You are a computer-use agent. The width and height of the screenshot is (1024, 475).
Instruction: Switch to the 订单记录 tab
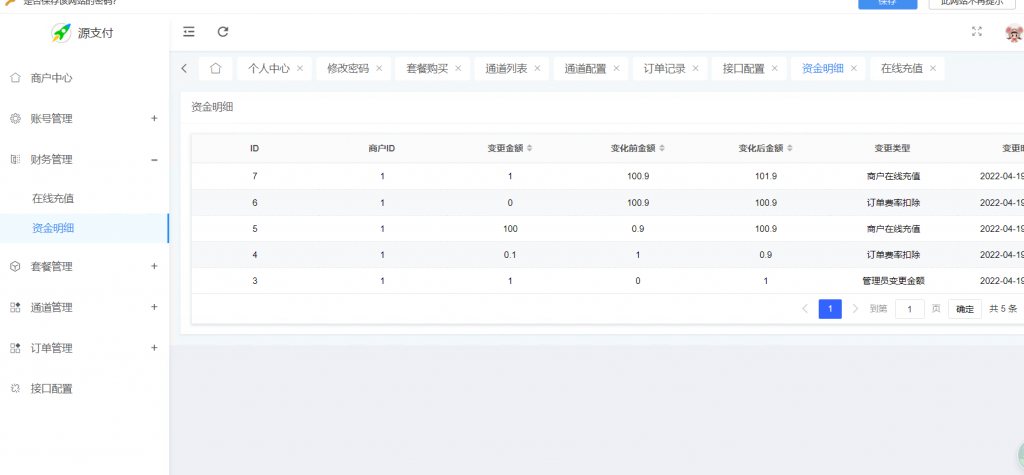click(x=664, y=69)
